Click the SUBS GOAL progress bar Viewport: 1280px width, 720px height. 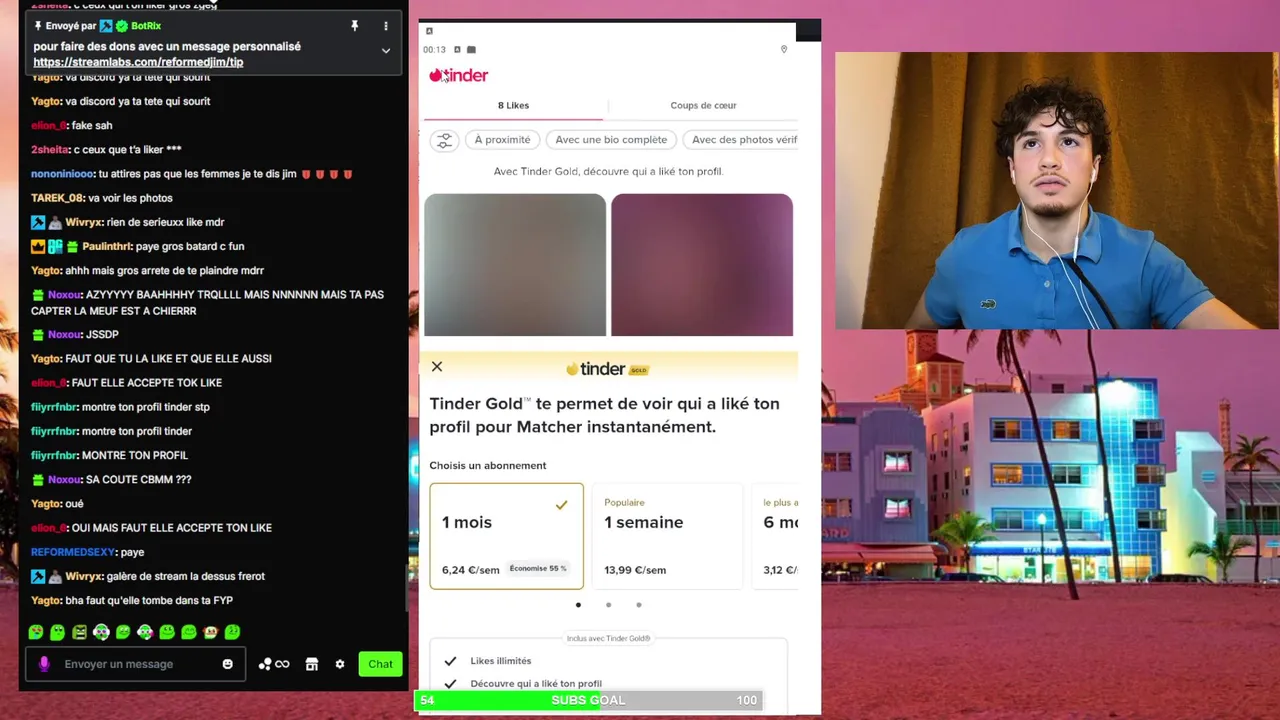pyautogui.click(x=588, y=700)
